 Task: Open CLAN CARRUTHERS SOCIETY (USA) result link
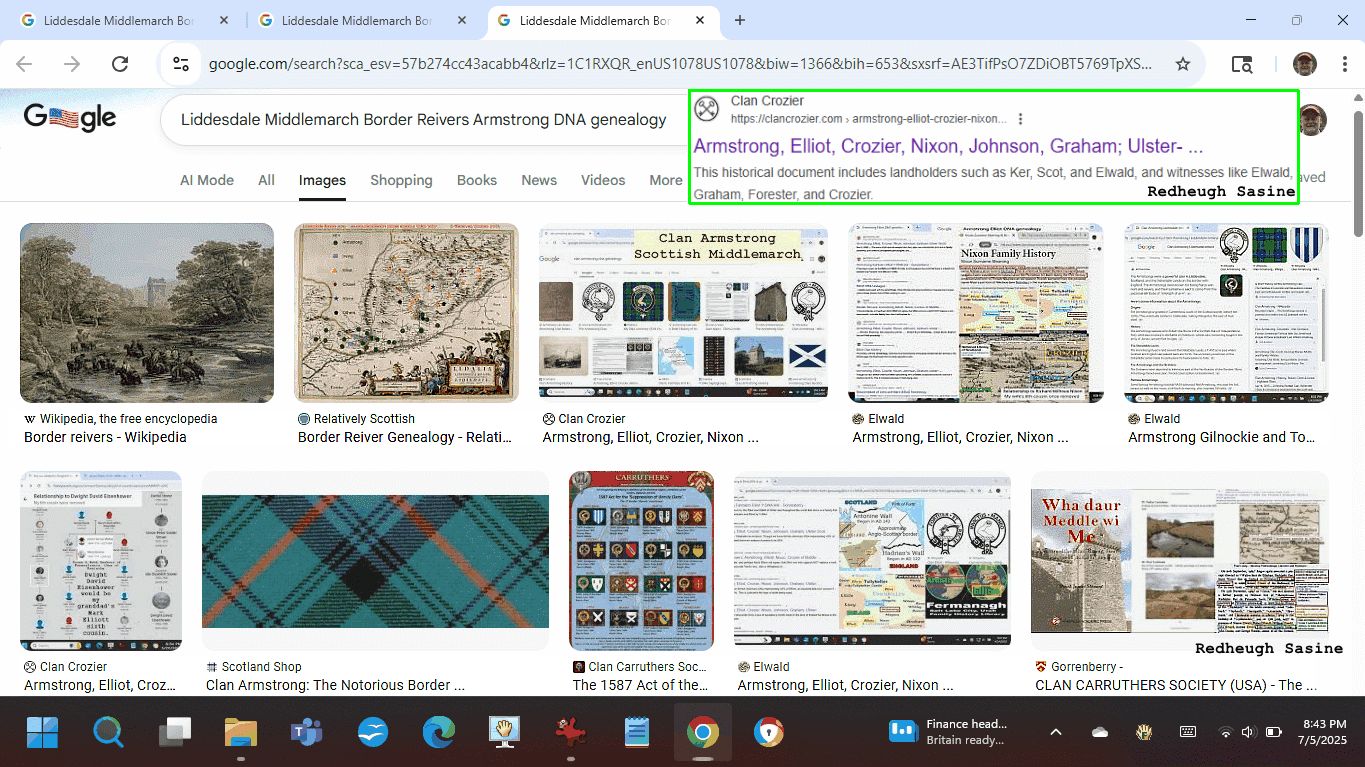coord(1176,685)
